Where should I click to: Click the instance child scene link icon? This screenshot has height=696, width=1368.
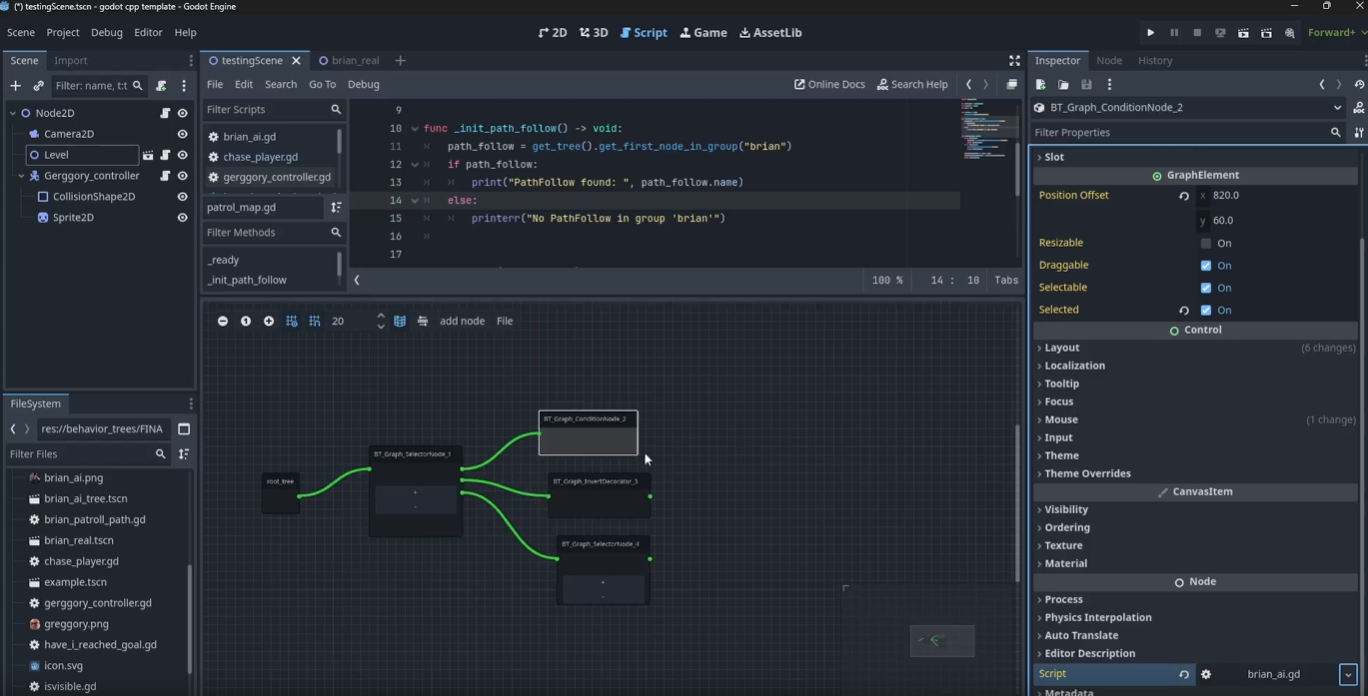38,86
